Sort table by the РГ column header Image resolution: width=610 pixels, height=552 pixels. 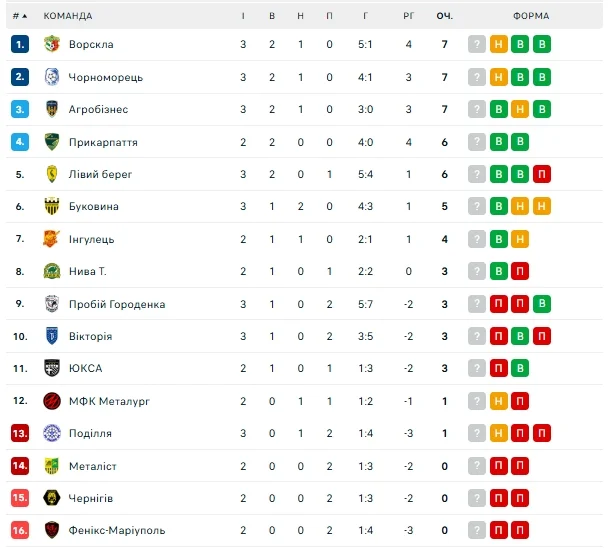click(x=408, y=16)
